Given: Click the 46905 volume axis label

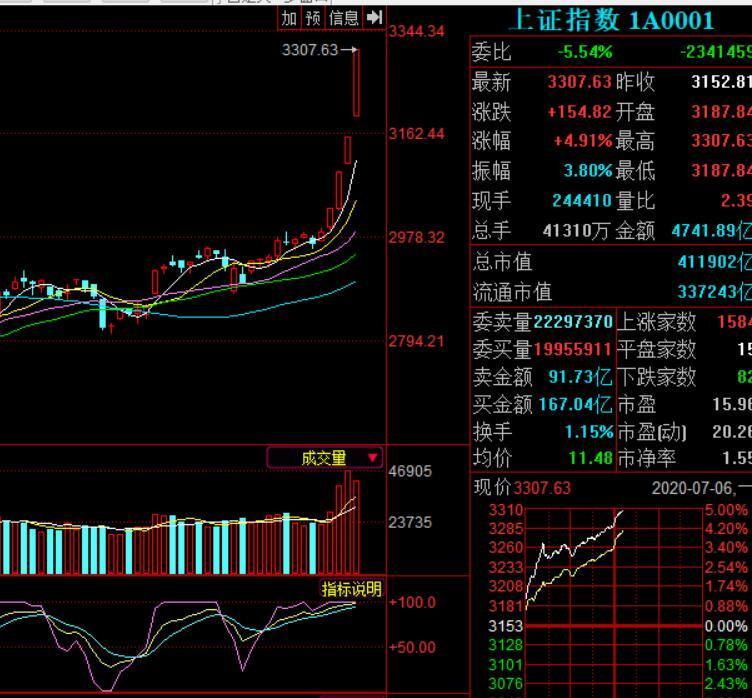Looking at the screenshot, I should point(410,471).
